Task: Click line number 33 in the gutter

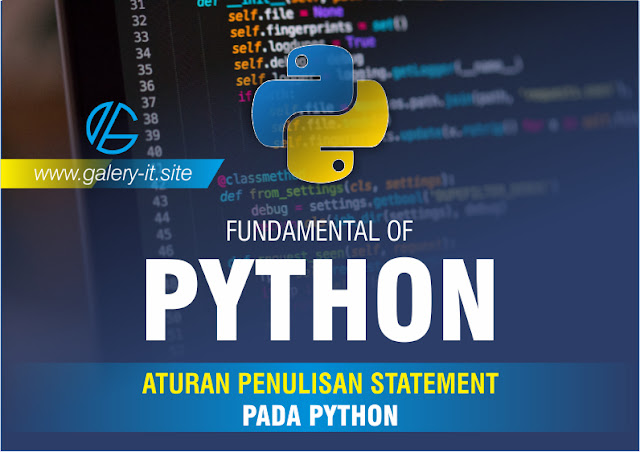Action: tap(141, 37)
